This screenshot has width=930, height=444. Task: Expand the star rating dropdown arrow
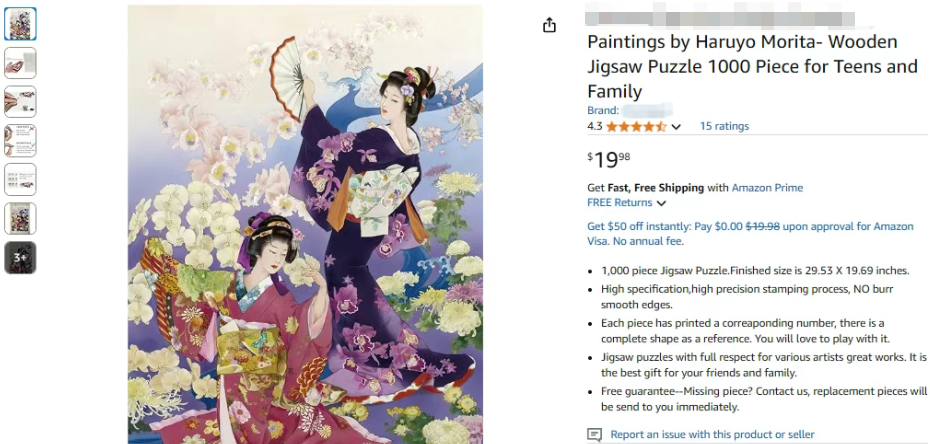(676, 127)
